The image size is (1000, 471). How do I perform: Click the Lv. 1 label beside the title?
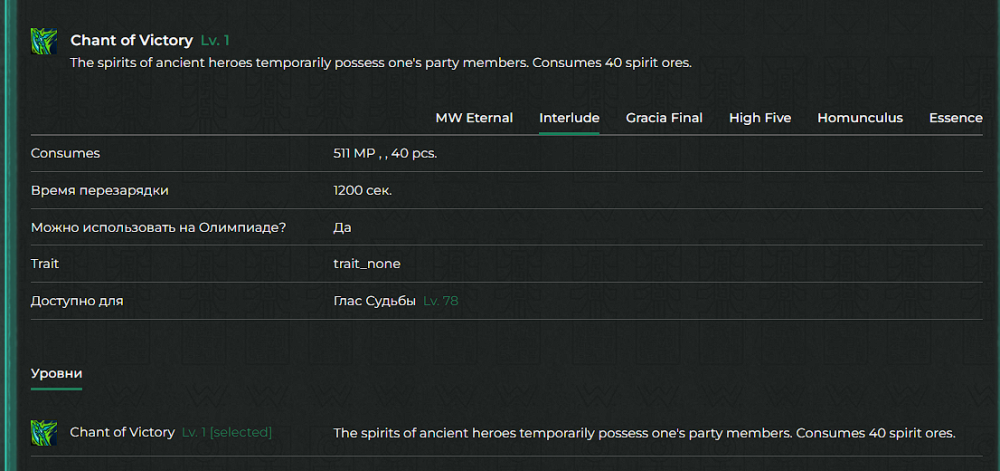pyautogui.click(x=215, y=41)
